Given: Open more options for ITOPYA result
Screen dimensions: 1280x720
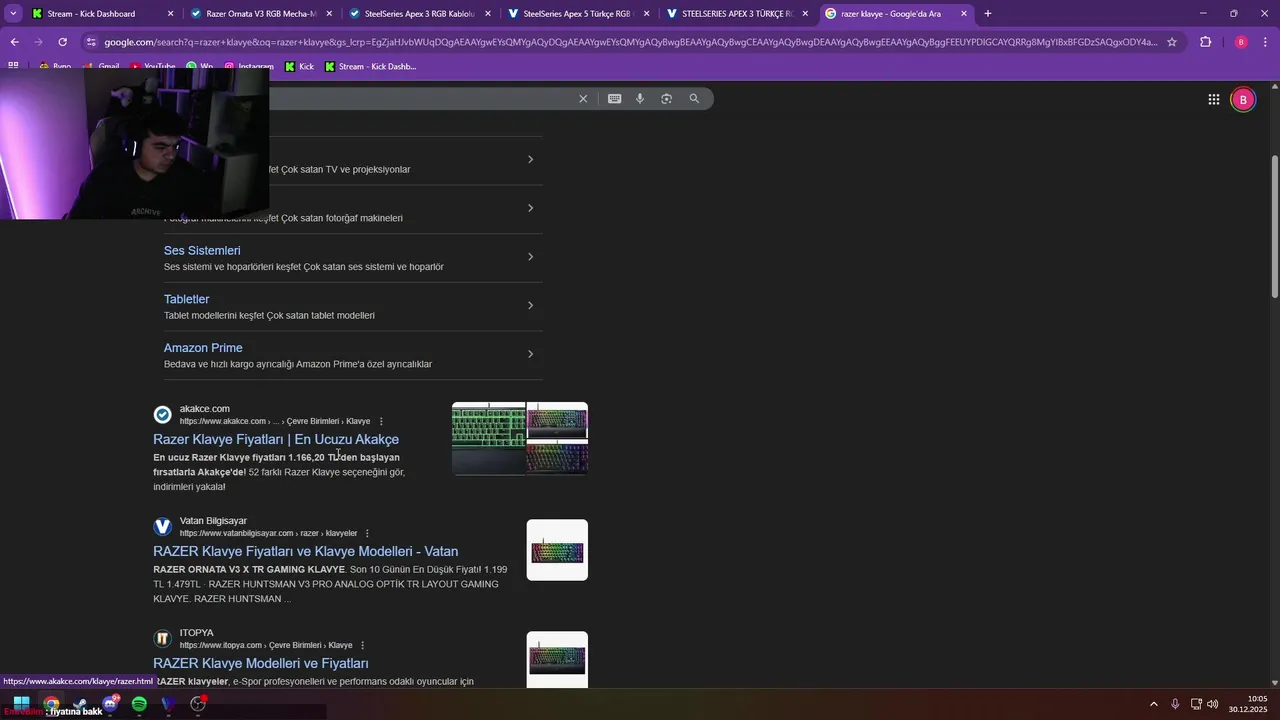Looking at the screenshot, I should point(362,645).
